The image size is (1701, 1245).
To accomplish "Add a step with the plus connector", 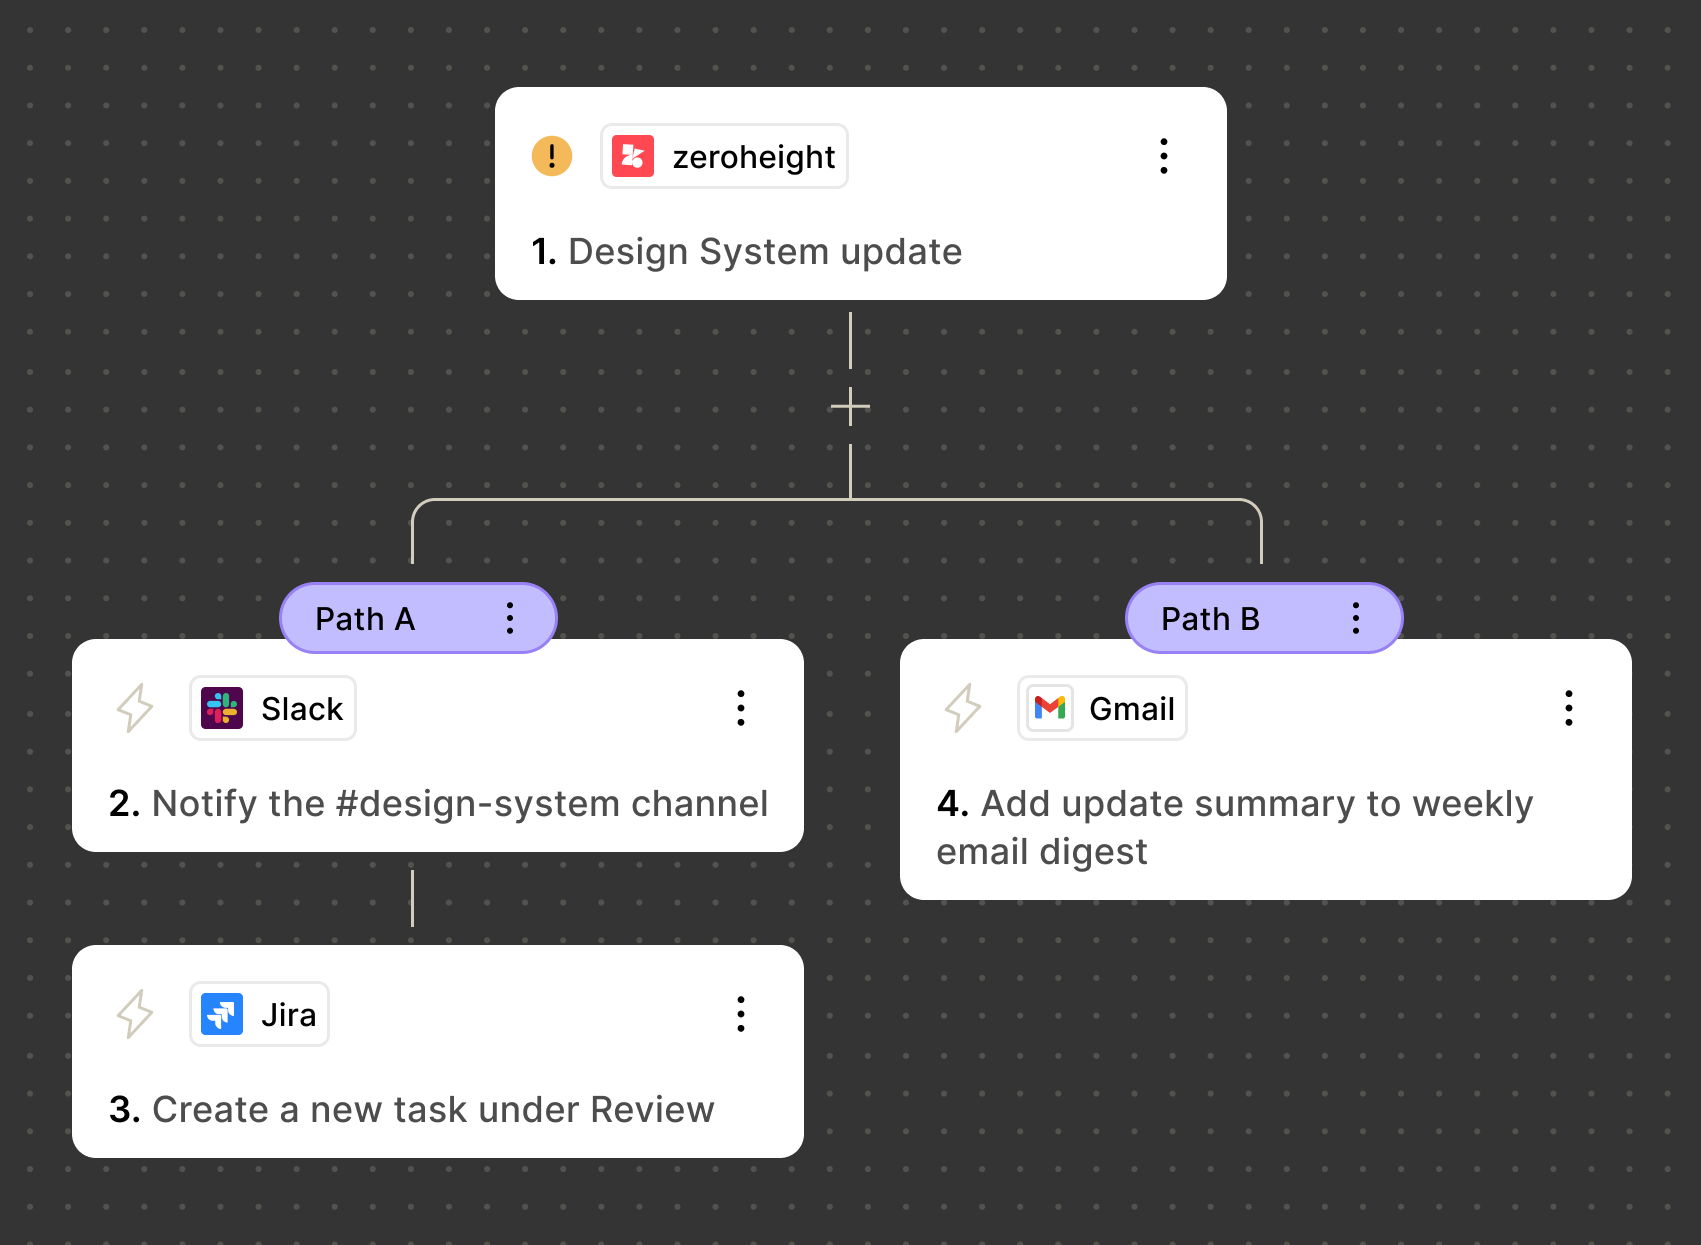I will click(x=850, y=407).
